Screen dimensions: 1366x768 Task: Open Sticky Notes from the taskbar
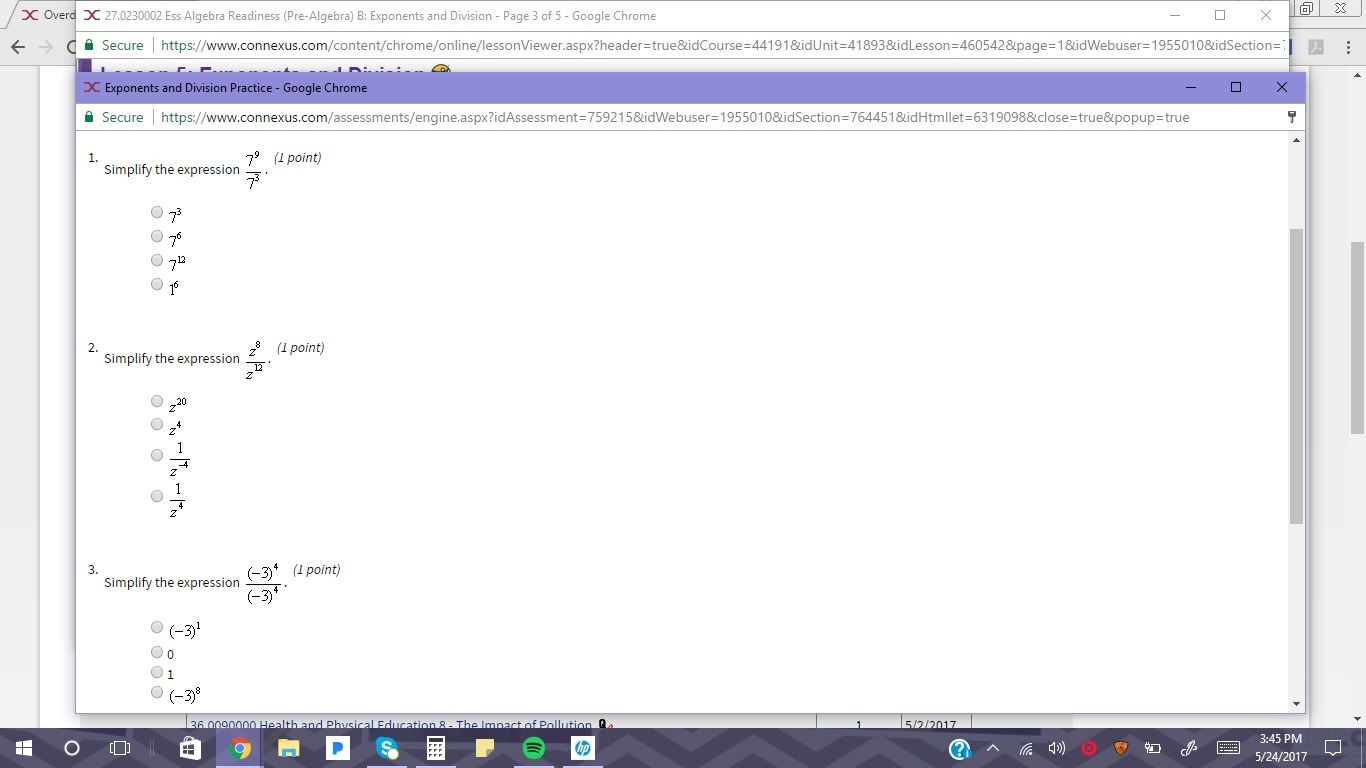[484, 748]
